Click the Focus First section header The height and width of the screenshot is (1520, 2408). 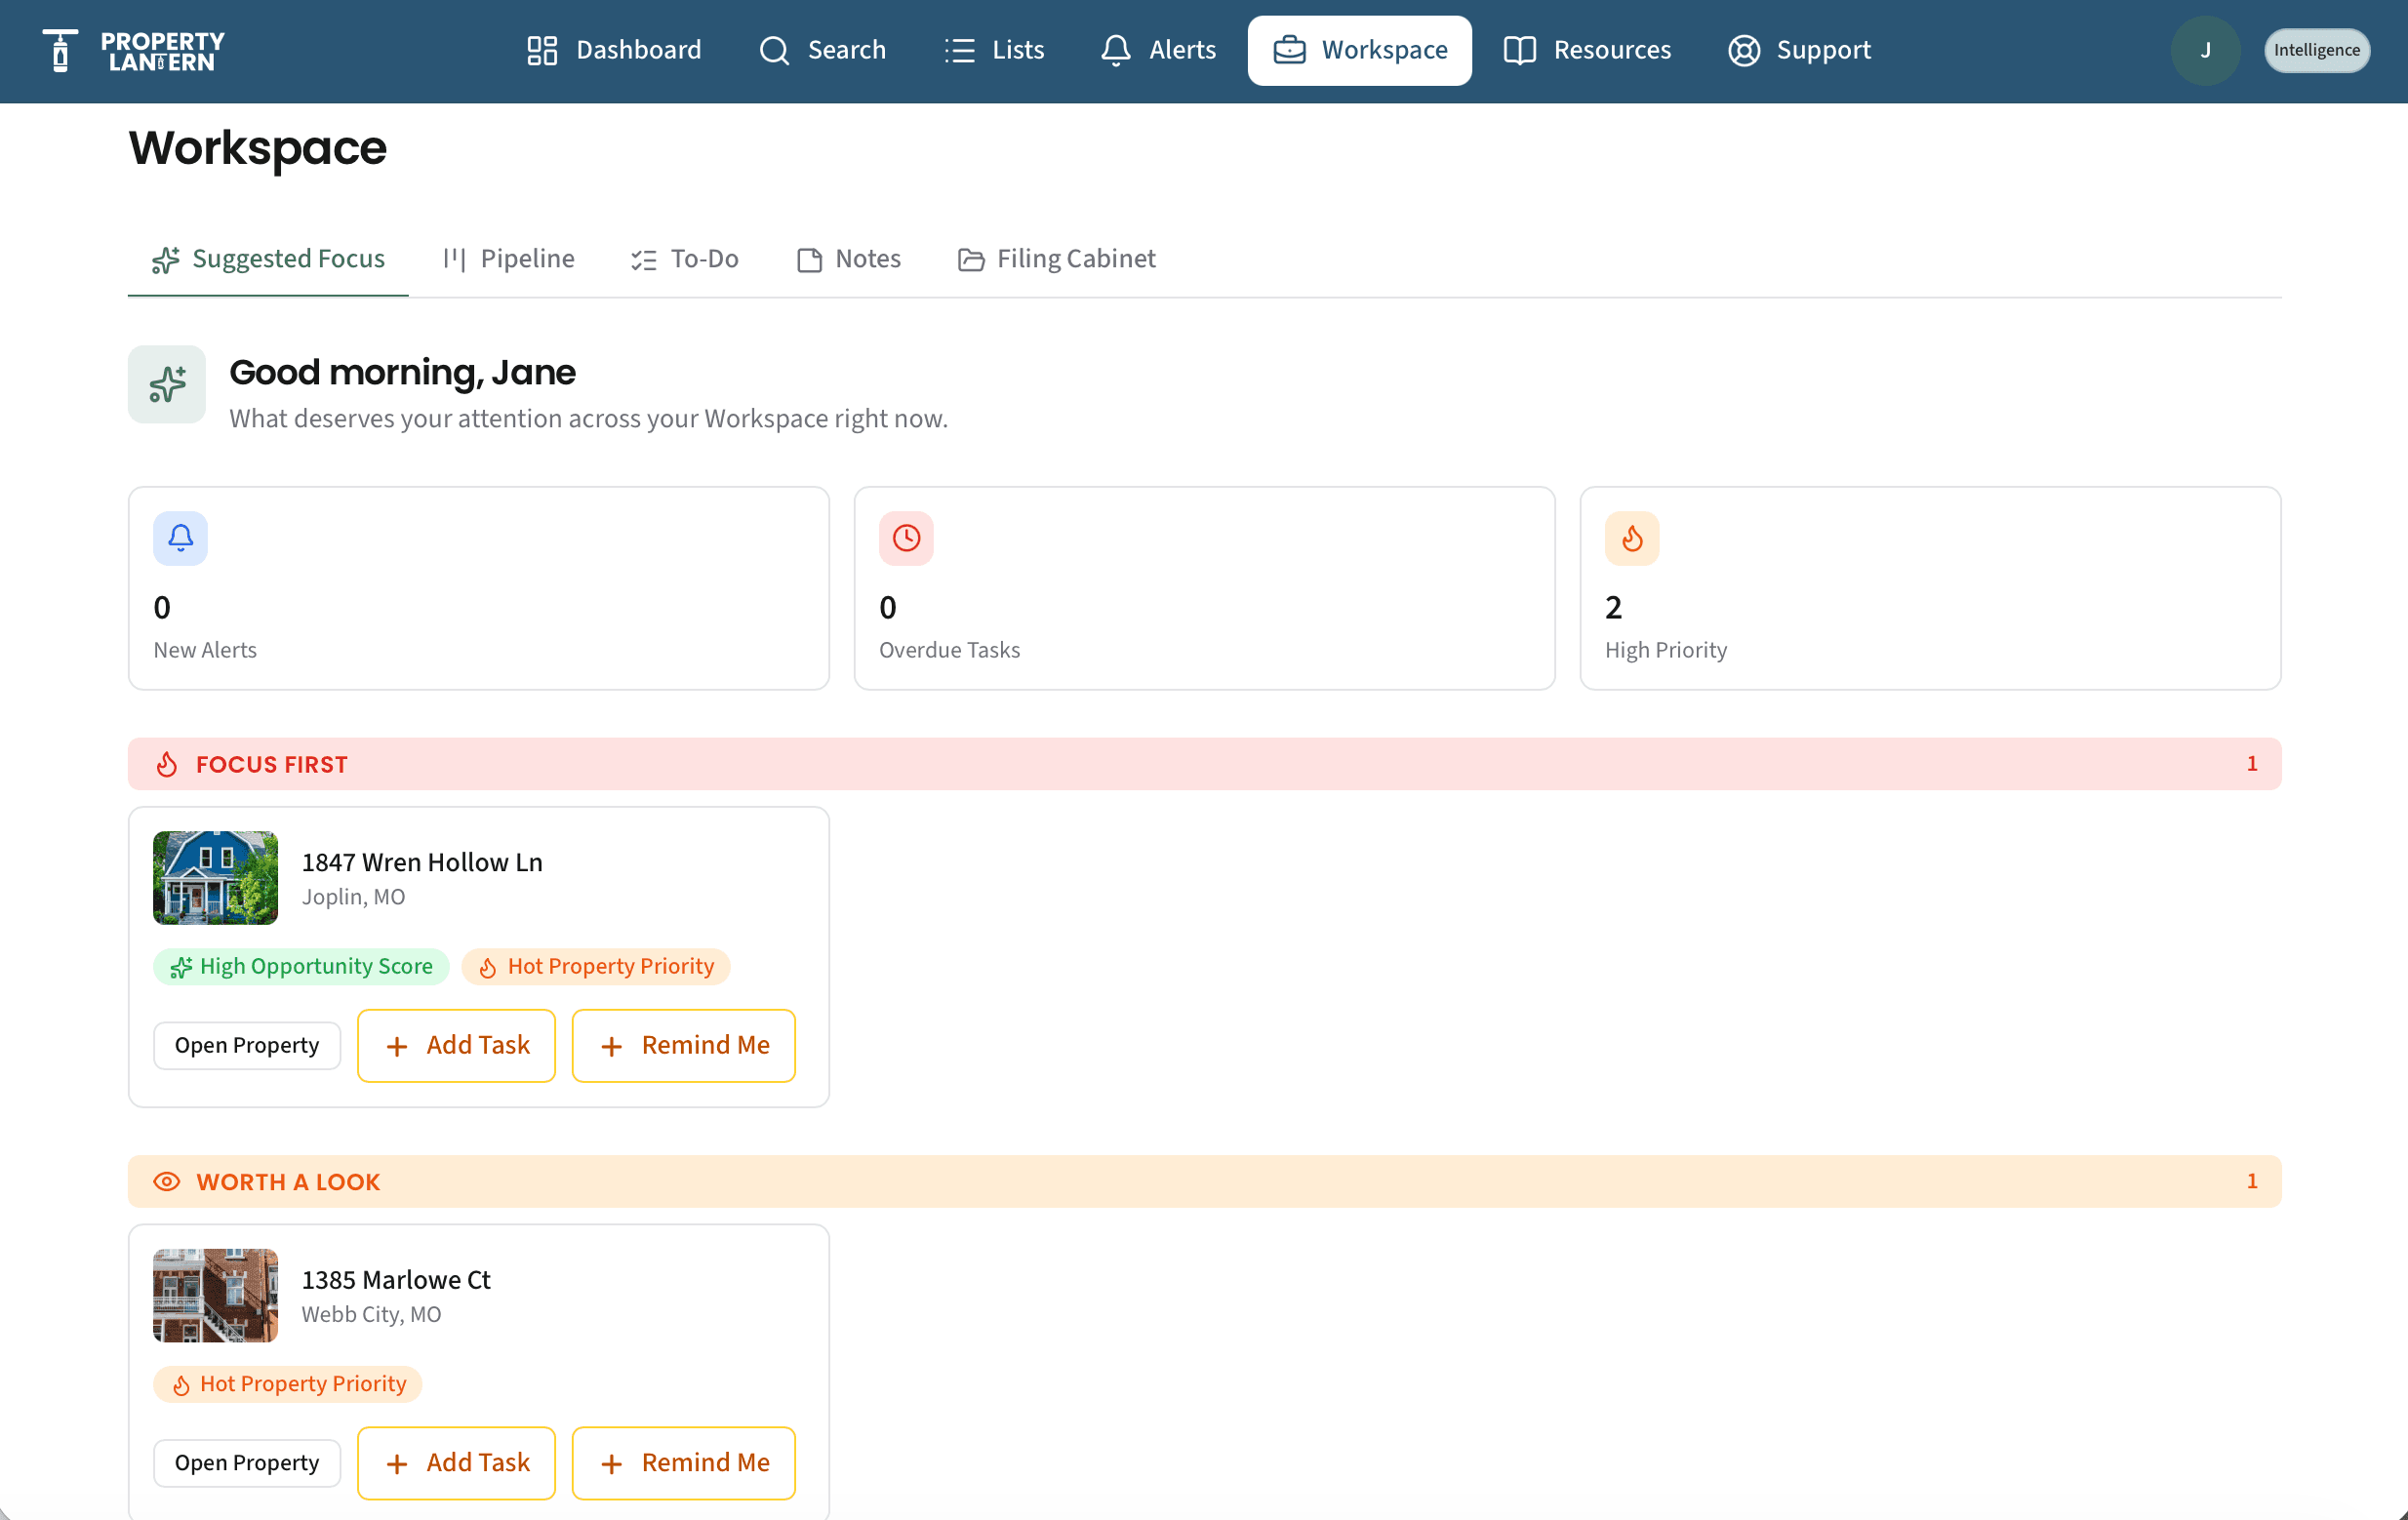point(1204,764)
